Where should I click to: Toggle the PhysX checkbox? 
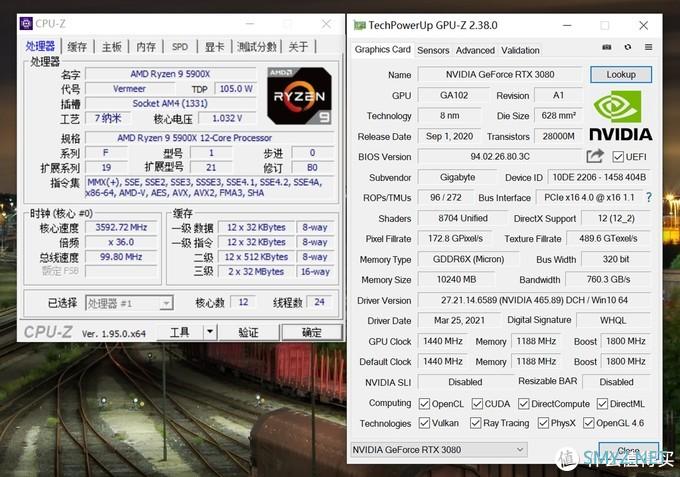point(543,423)
